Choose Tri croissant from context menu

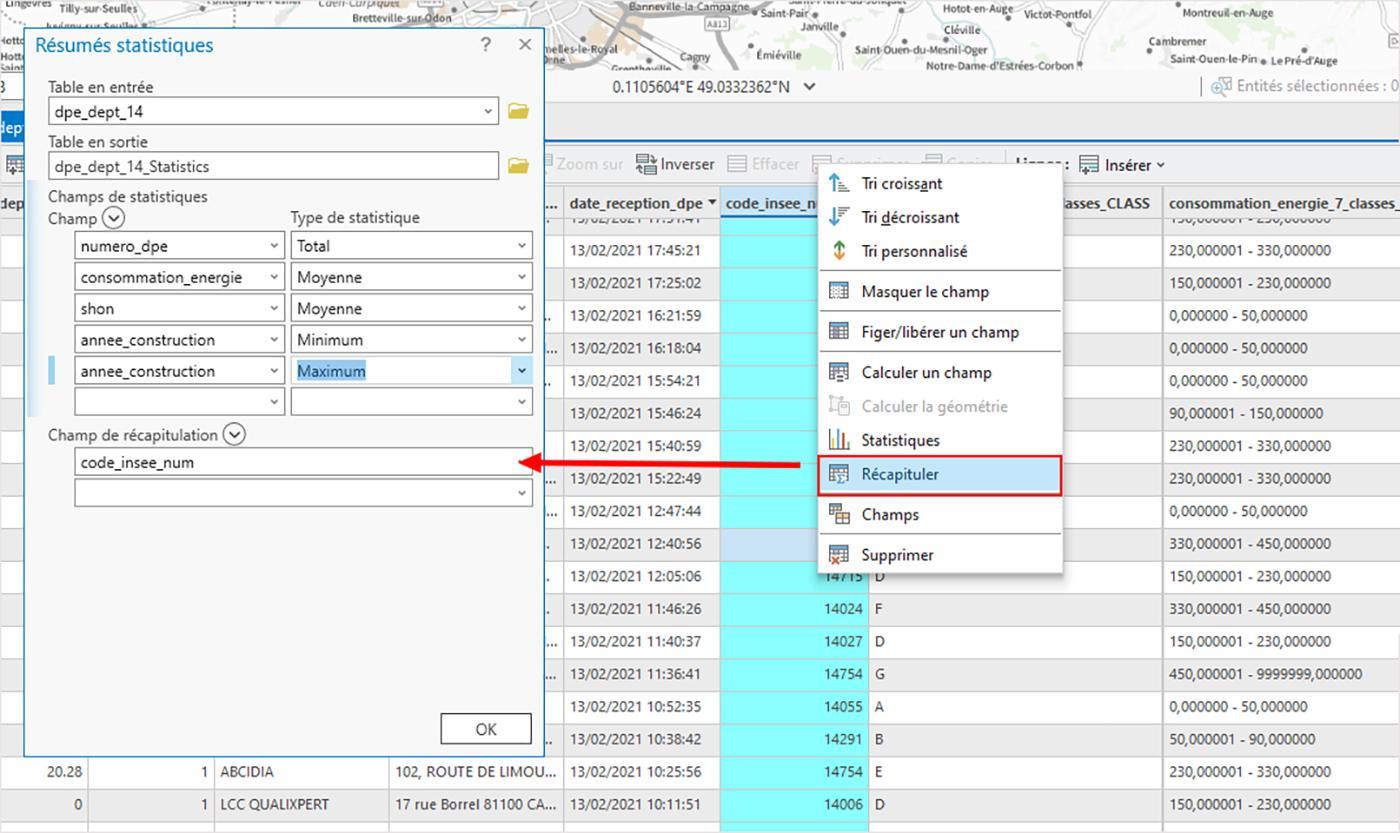(940, 184)
